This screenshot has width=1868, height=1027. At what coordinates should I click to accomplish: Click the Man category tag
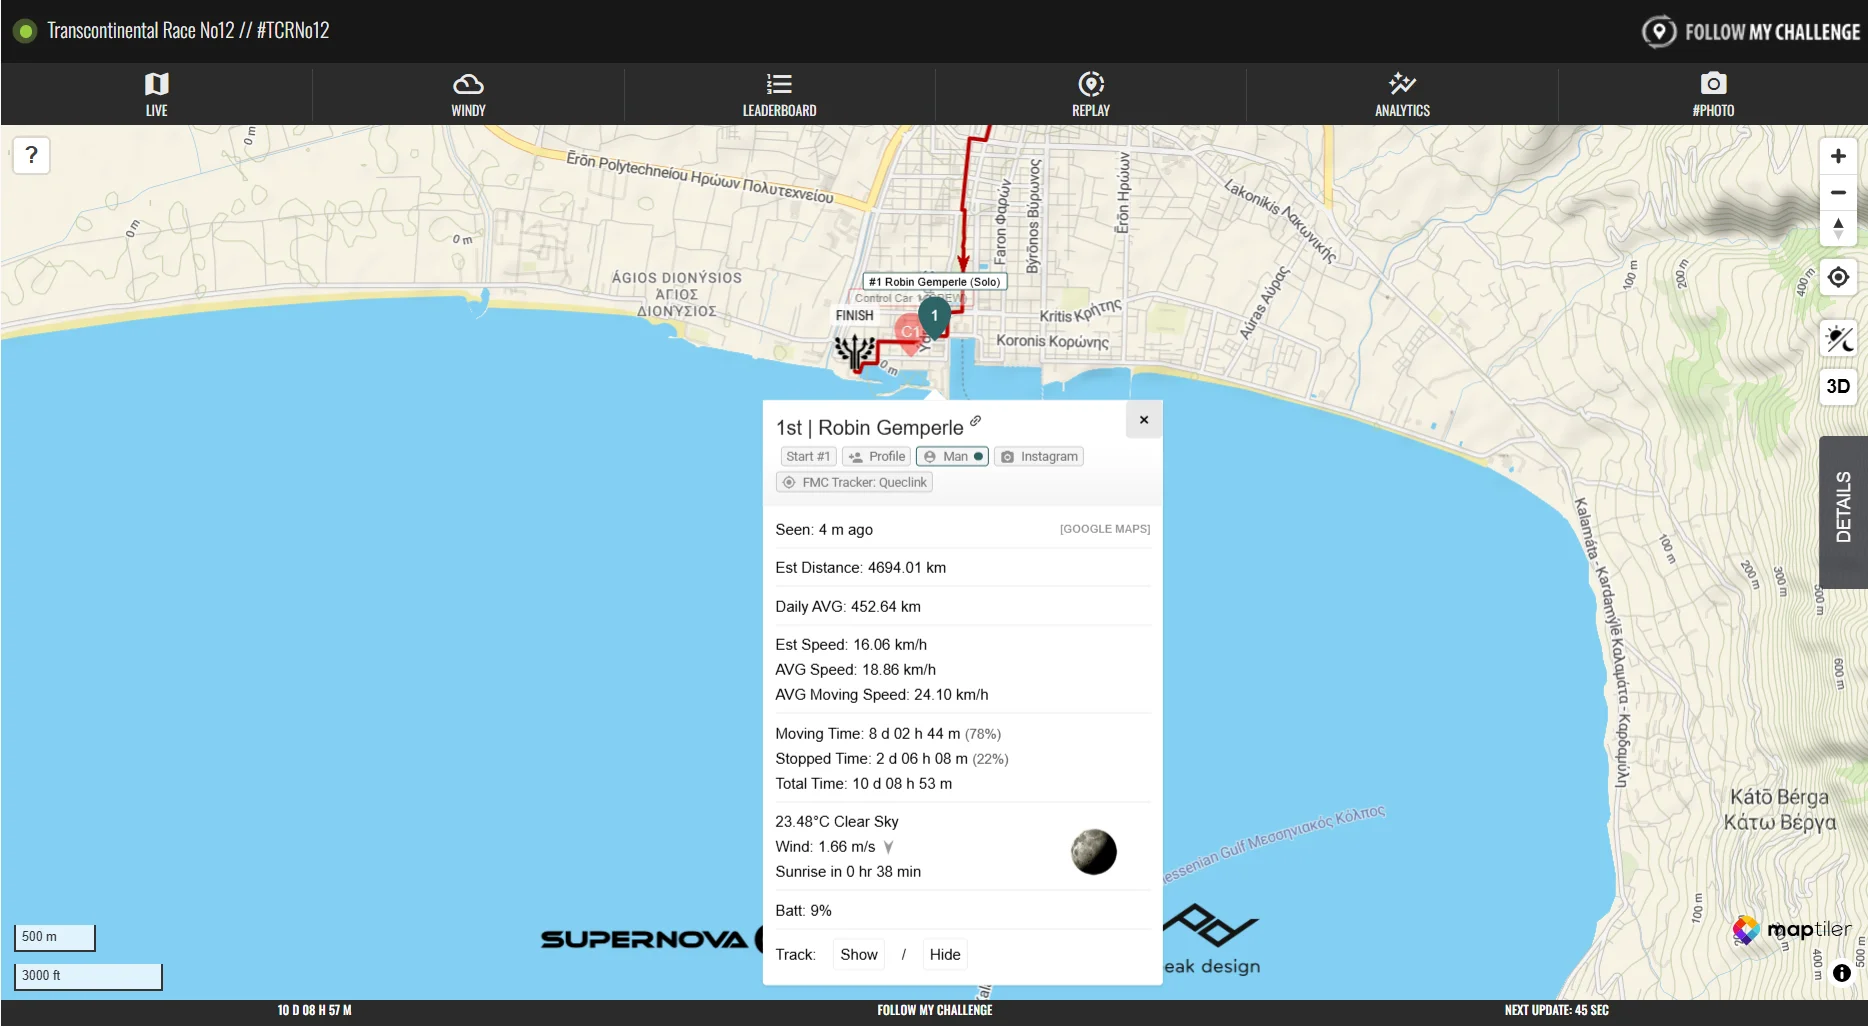[x=953, y=457]
